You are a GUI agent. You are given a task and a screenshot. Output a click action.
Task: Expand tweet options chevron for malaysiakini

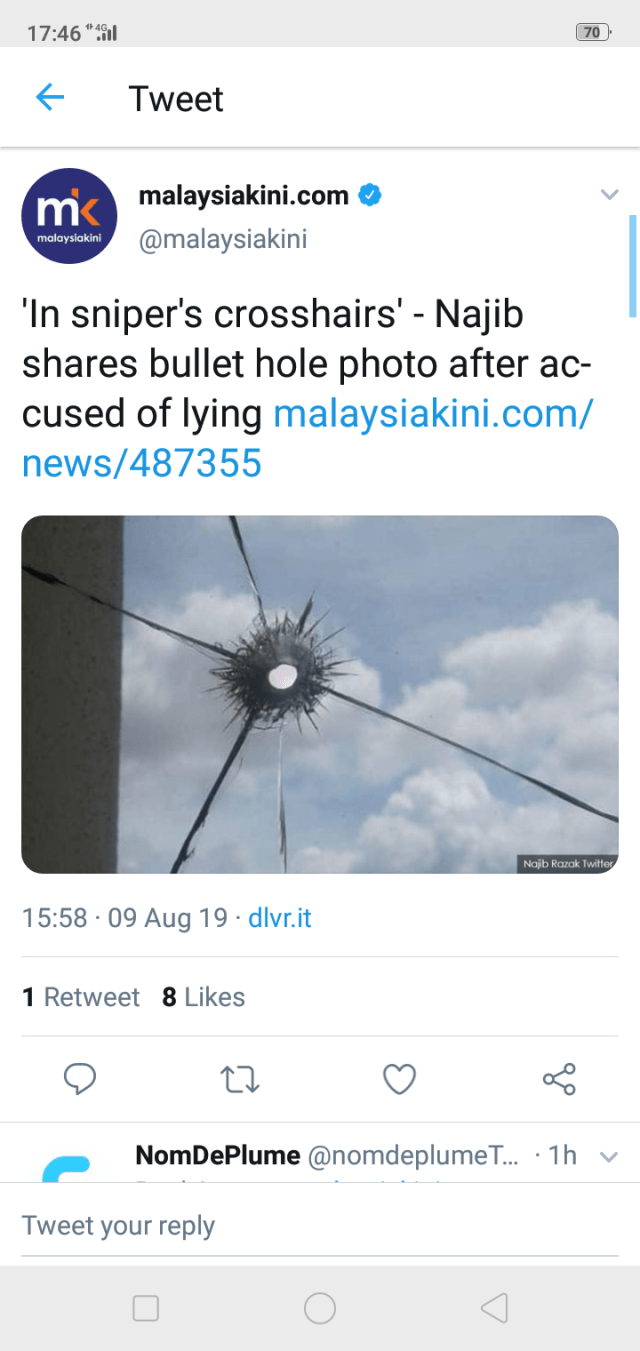[x=609, y=195]
